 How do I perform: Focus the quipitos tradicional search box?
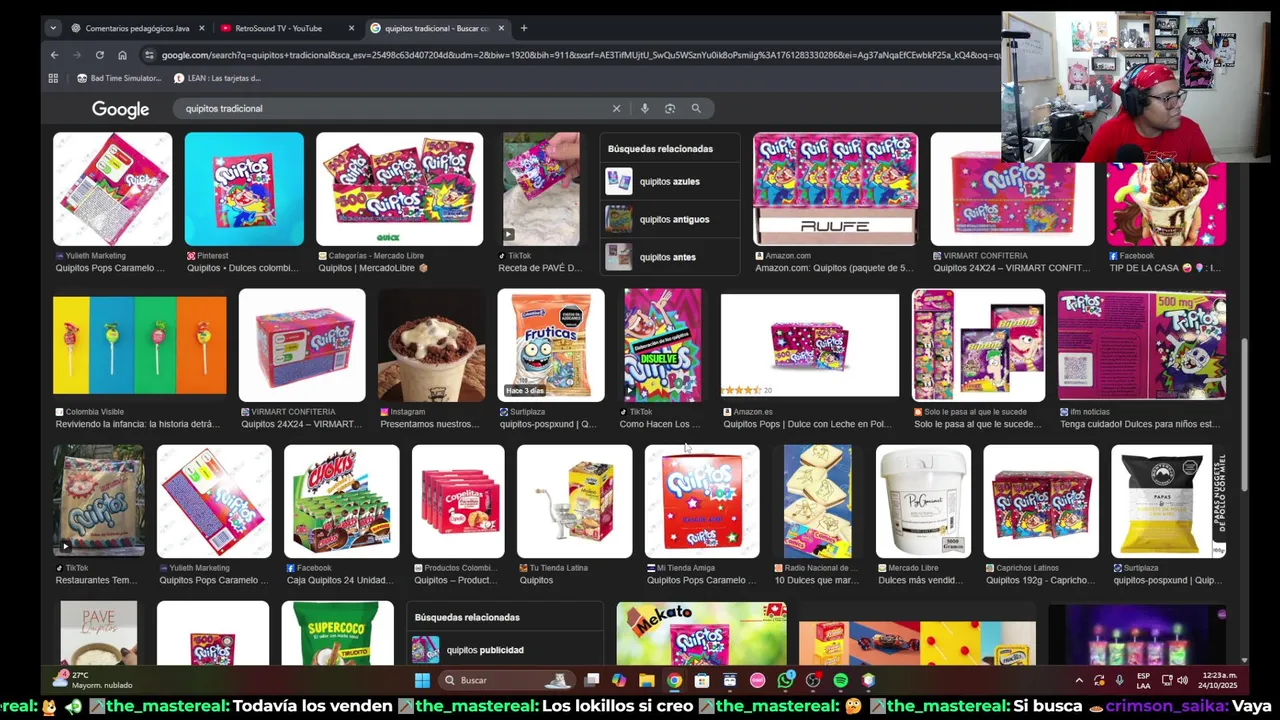tap(395, 108)
